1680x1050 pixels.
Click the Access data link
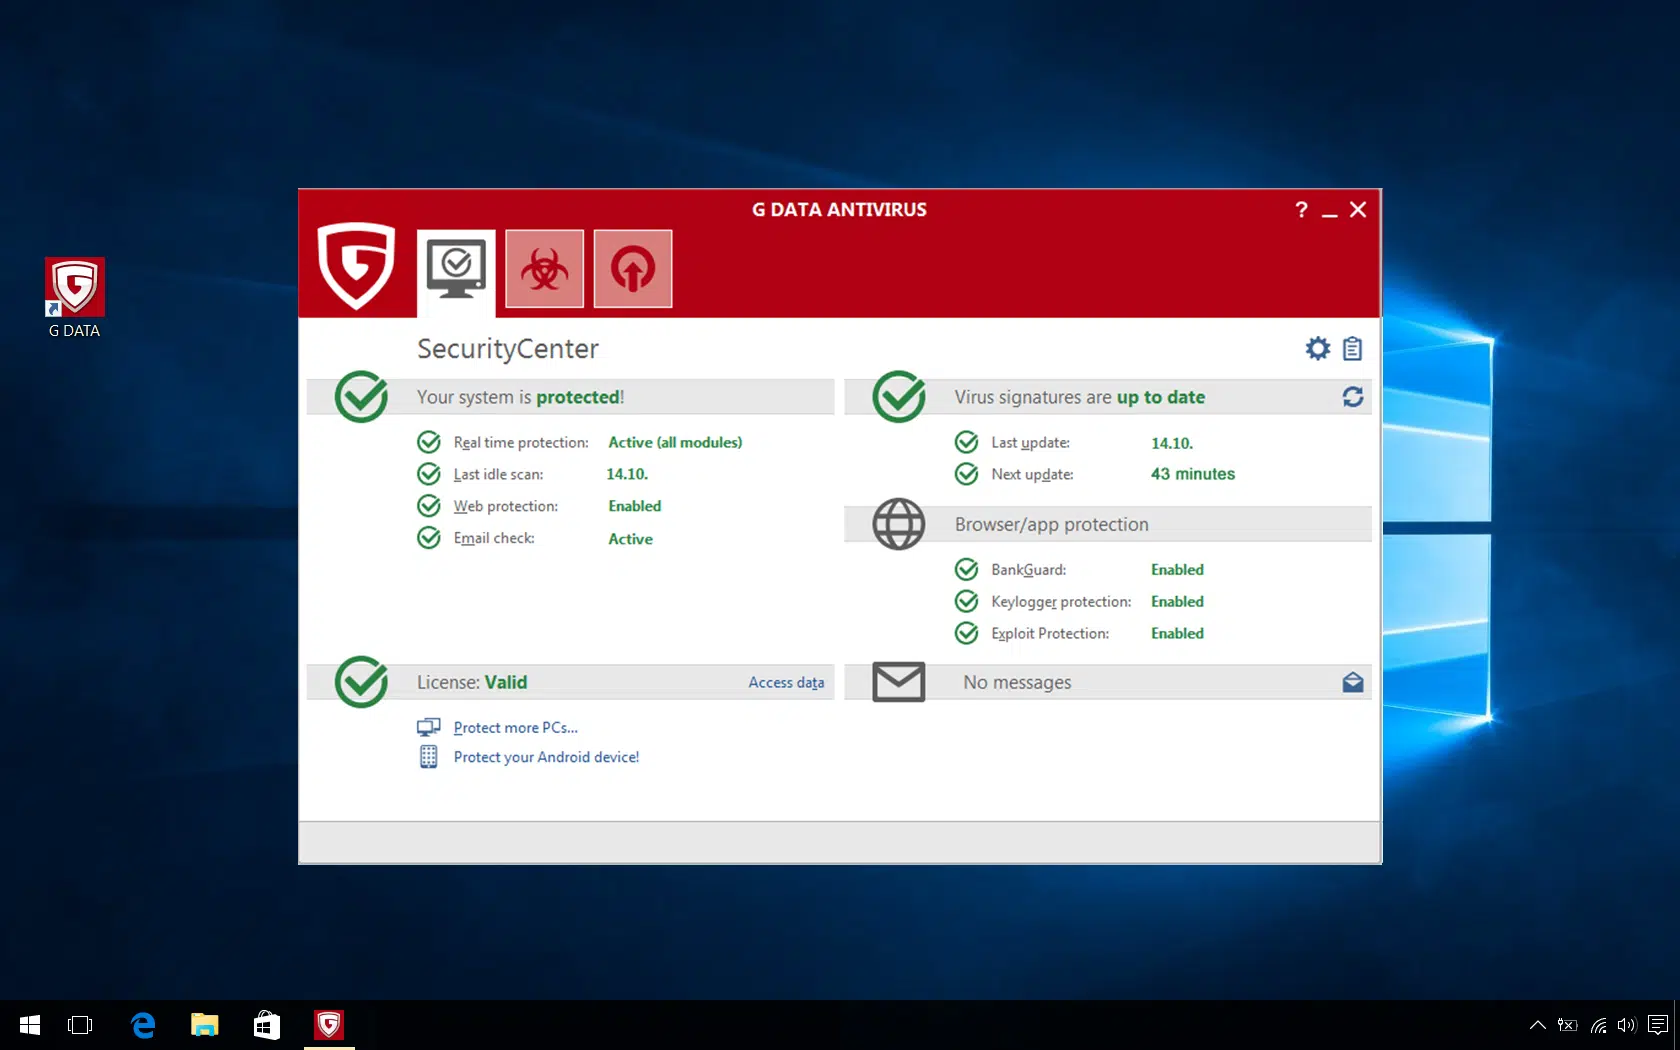coord(786,682)
